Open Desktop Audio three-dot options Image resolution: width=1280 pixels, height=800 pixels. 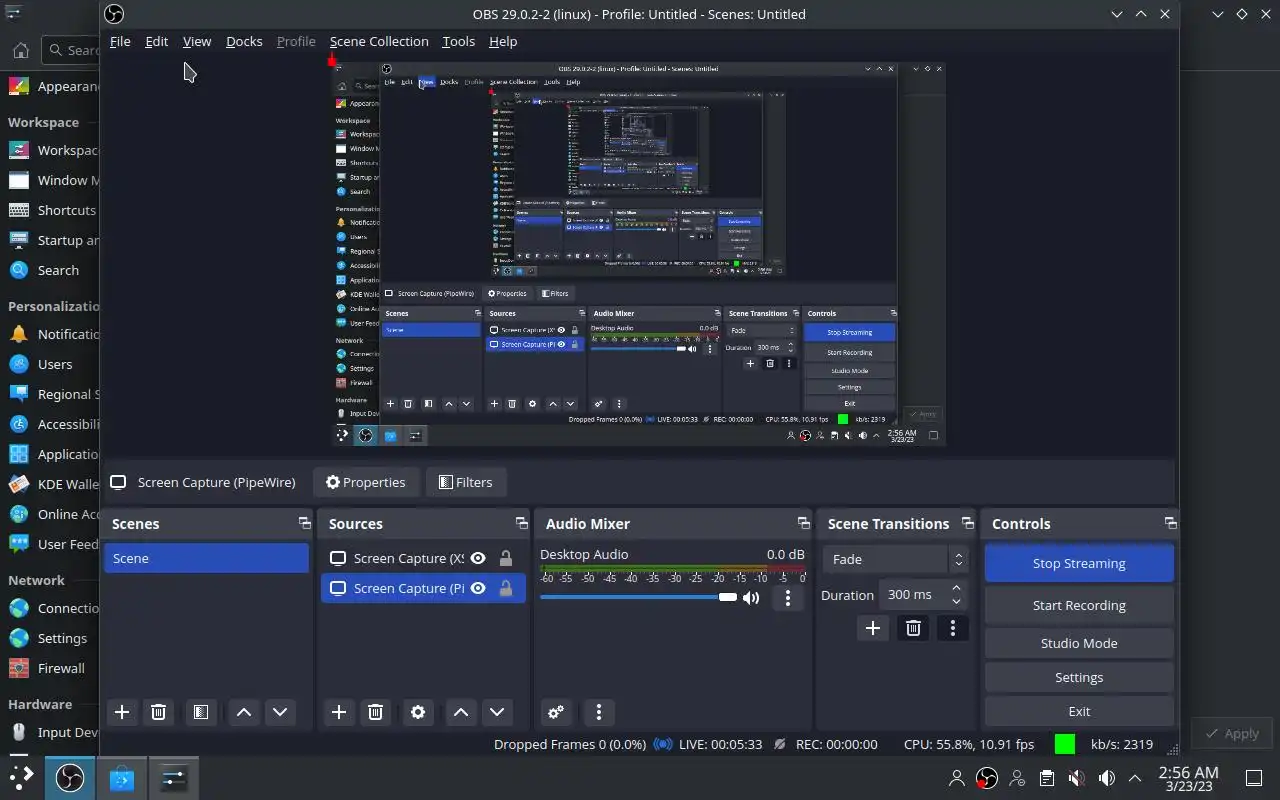tap(788, 598)
